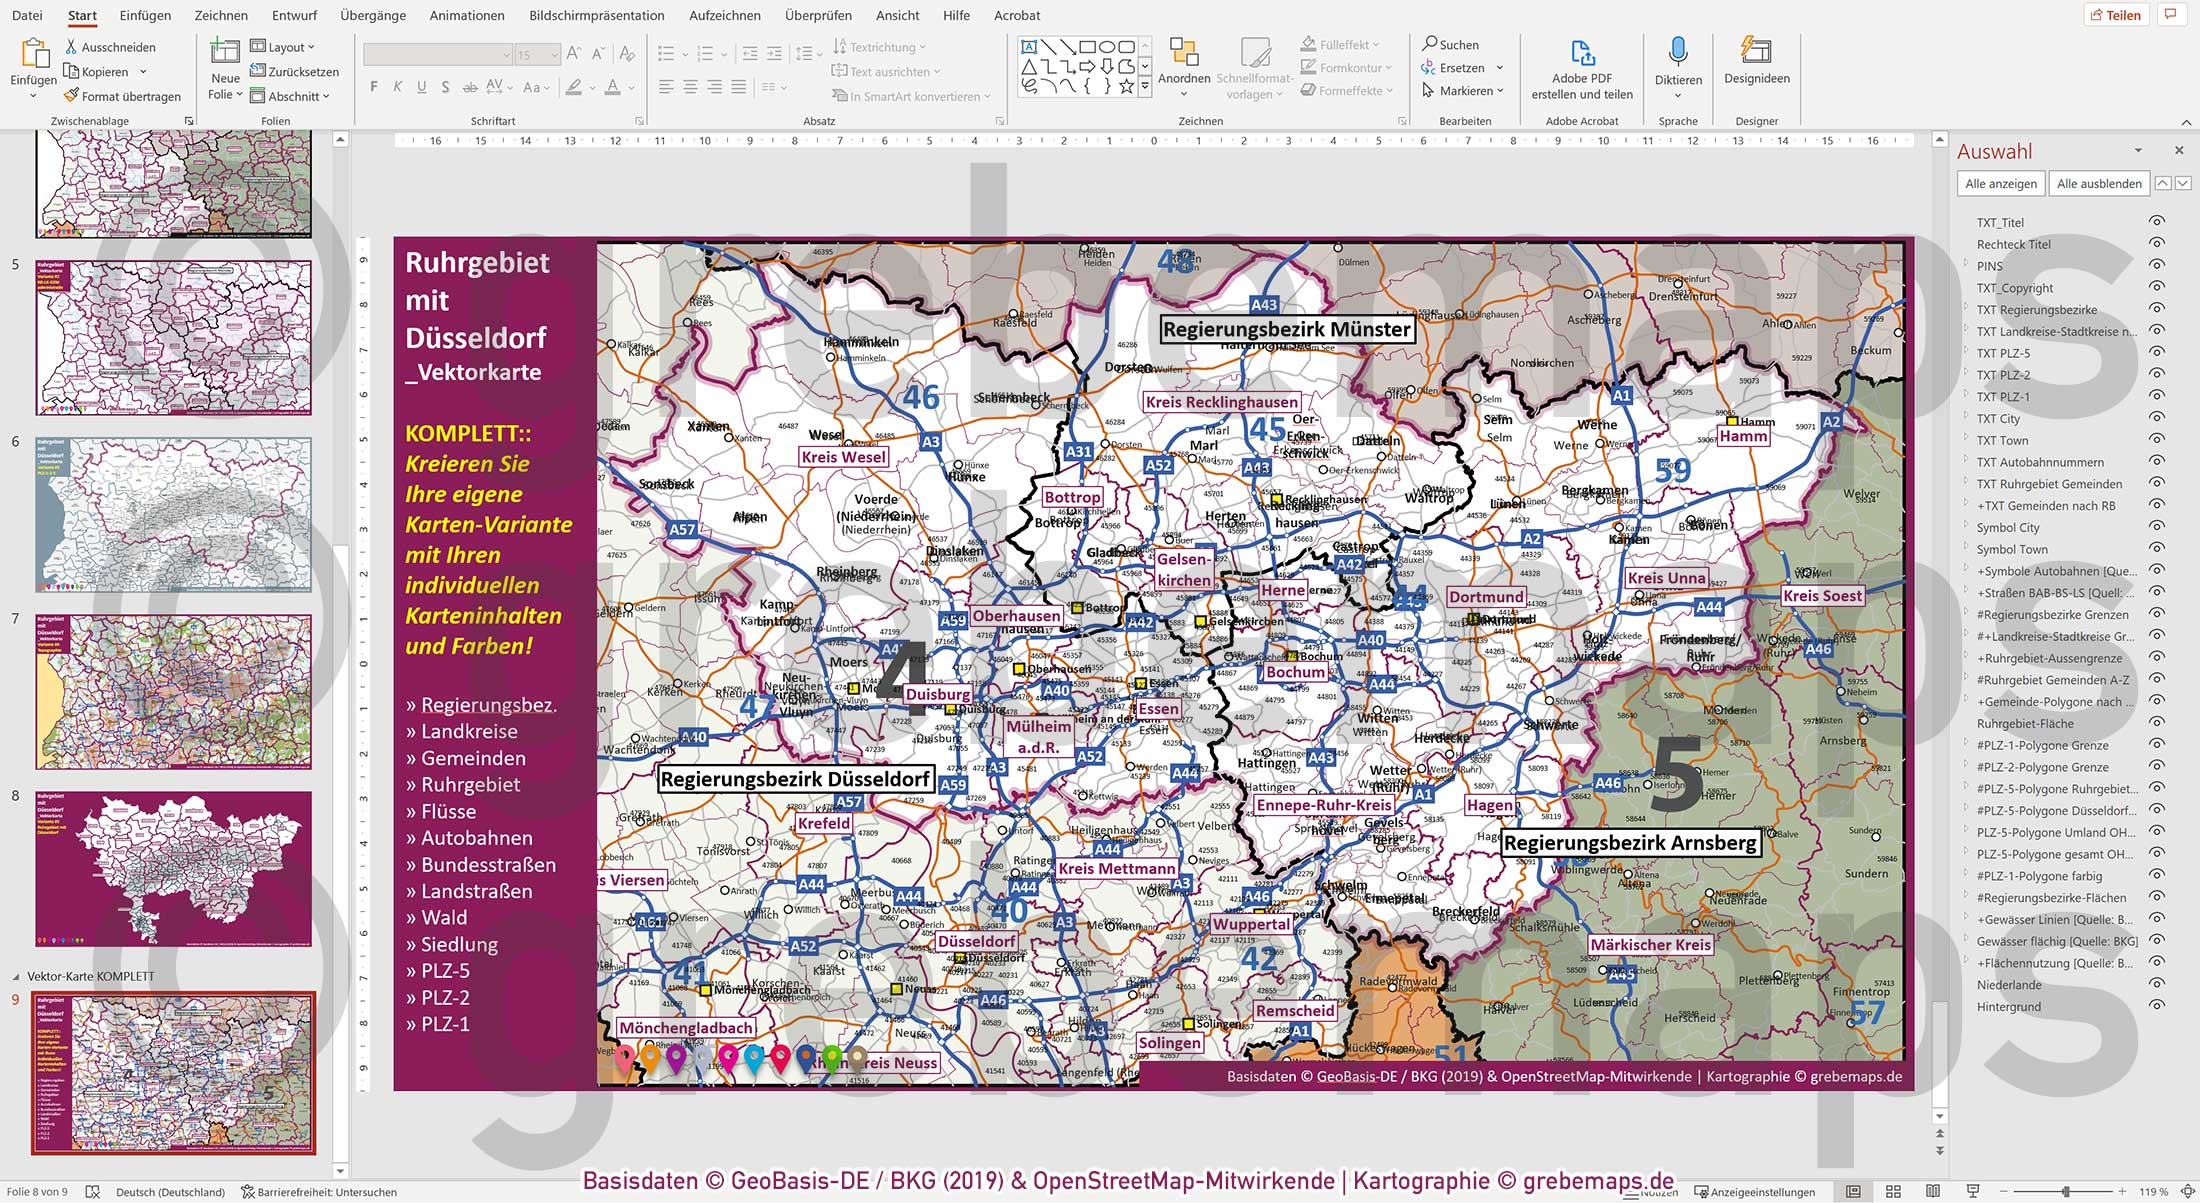Click the Format übertragen paintbrush

coord(71,96)
